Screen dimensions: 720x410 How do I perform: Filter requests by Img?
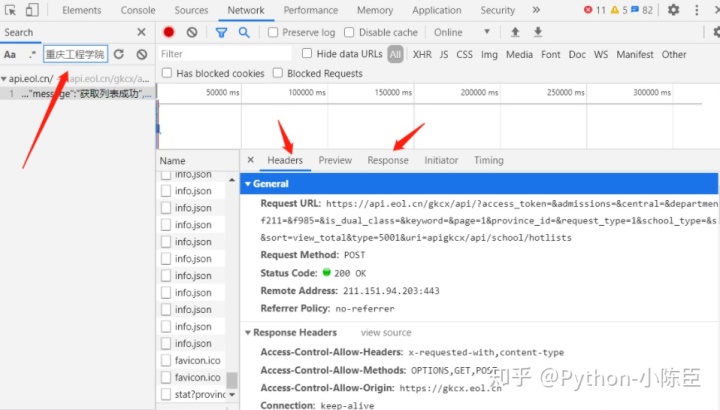click(489, 55)
